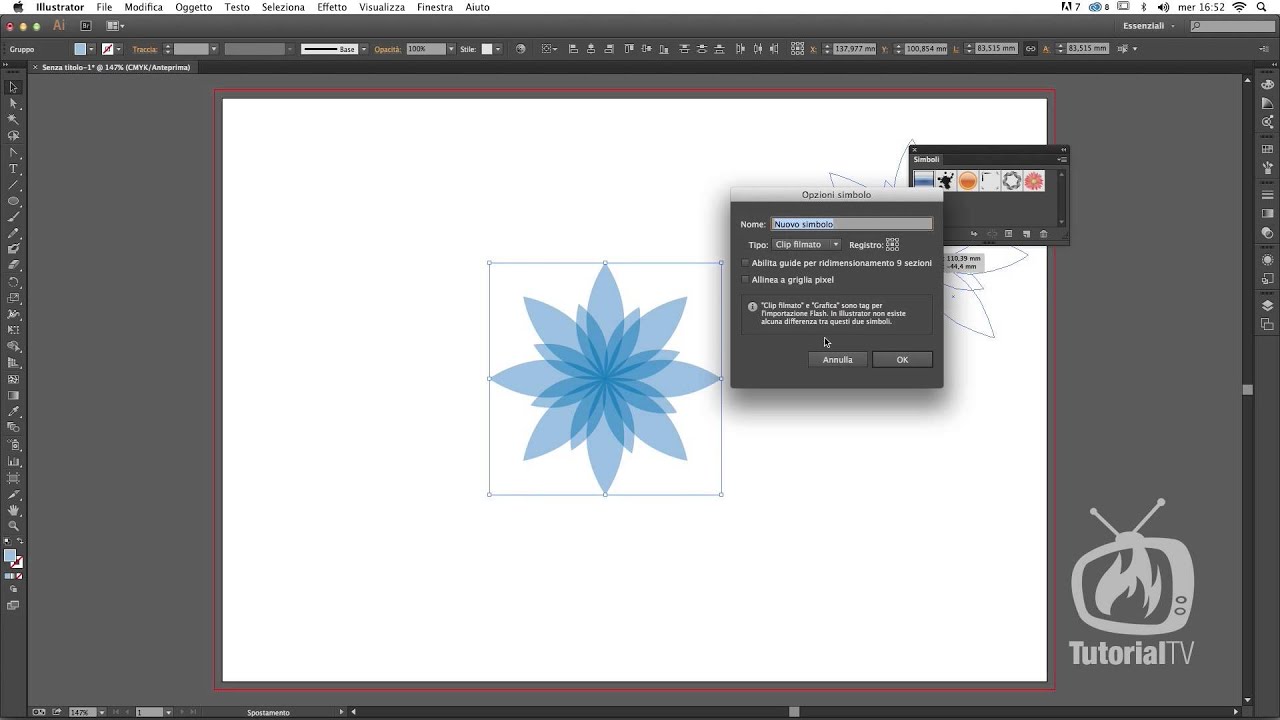Screen dimensions: 1280x720
Task: Open the arrange documents dropdown
Action: tap(115, 25)
